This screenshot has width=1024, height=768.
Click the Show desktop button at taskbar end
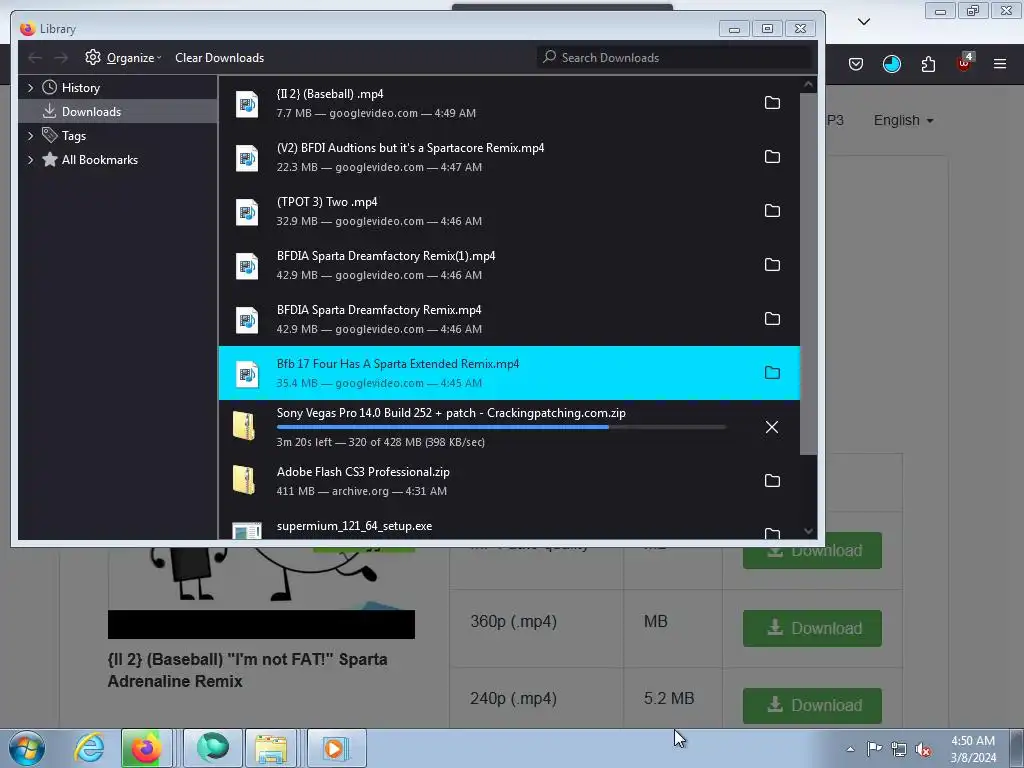pyautogui.click(x=1016, y=748)
